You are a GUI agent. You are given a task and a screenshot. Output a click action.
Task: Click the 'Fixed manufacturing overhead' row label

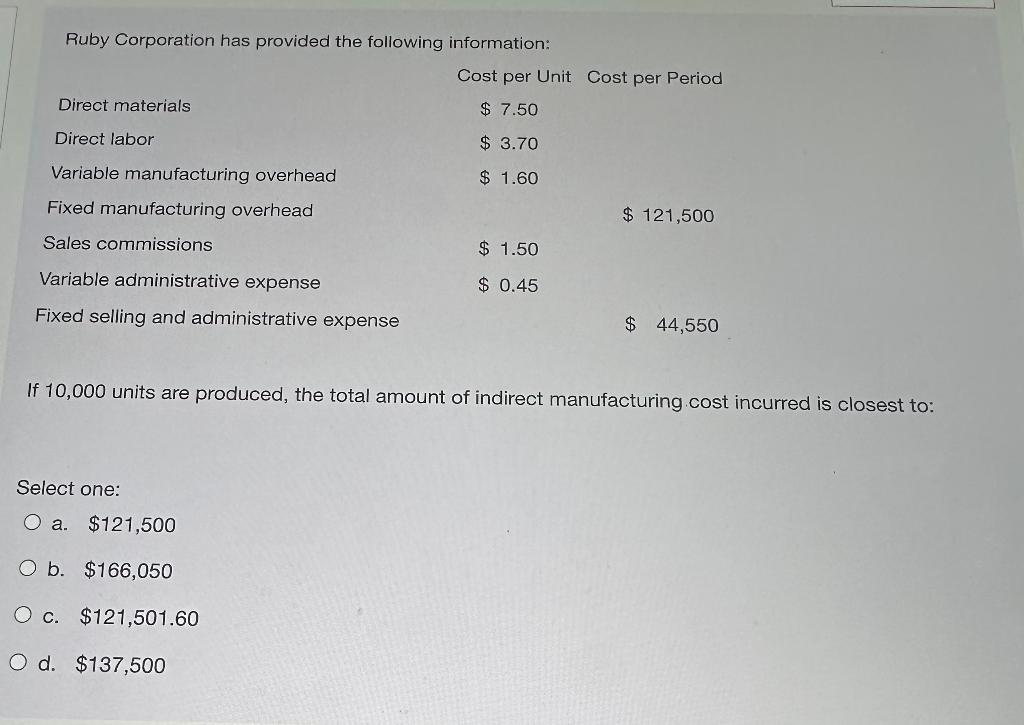(x=180, y=210)
